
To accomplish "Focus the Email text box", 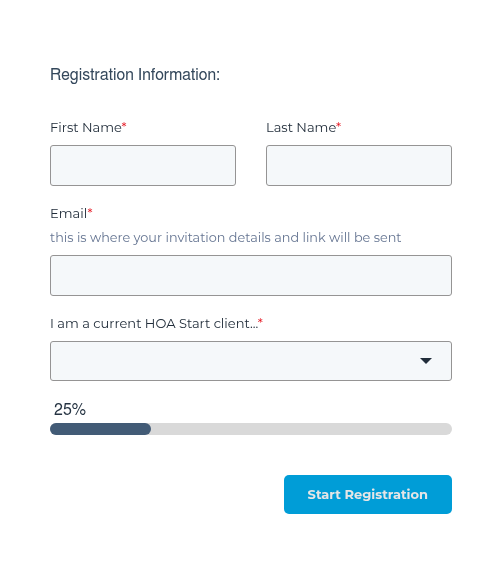I will (251, 276).
